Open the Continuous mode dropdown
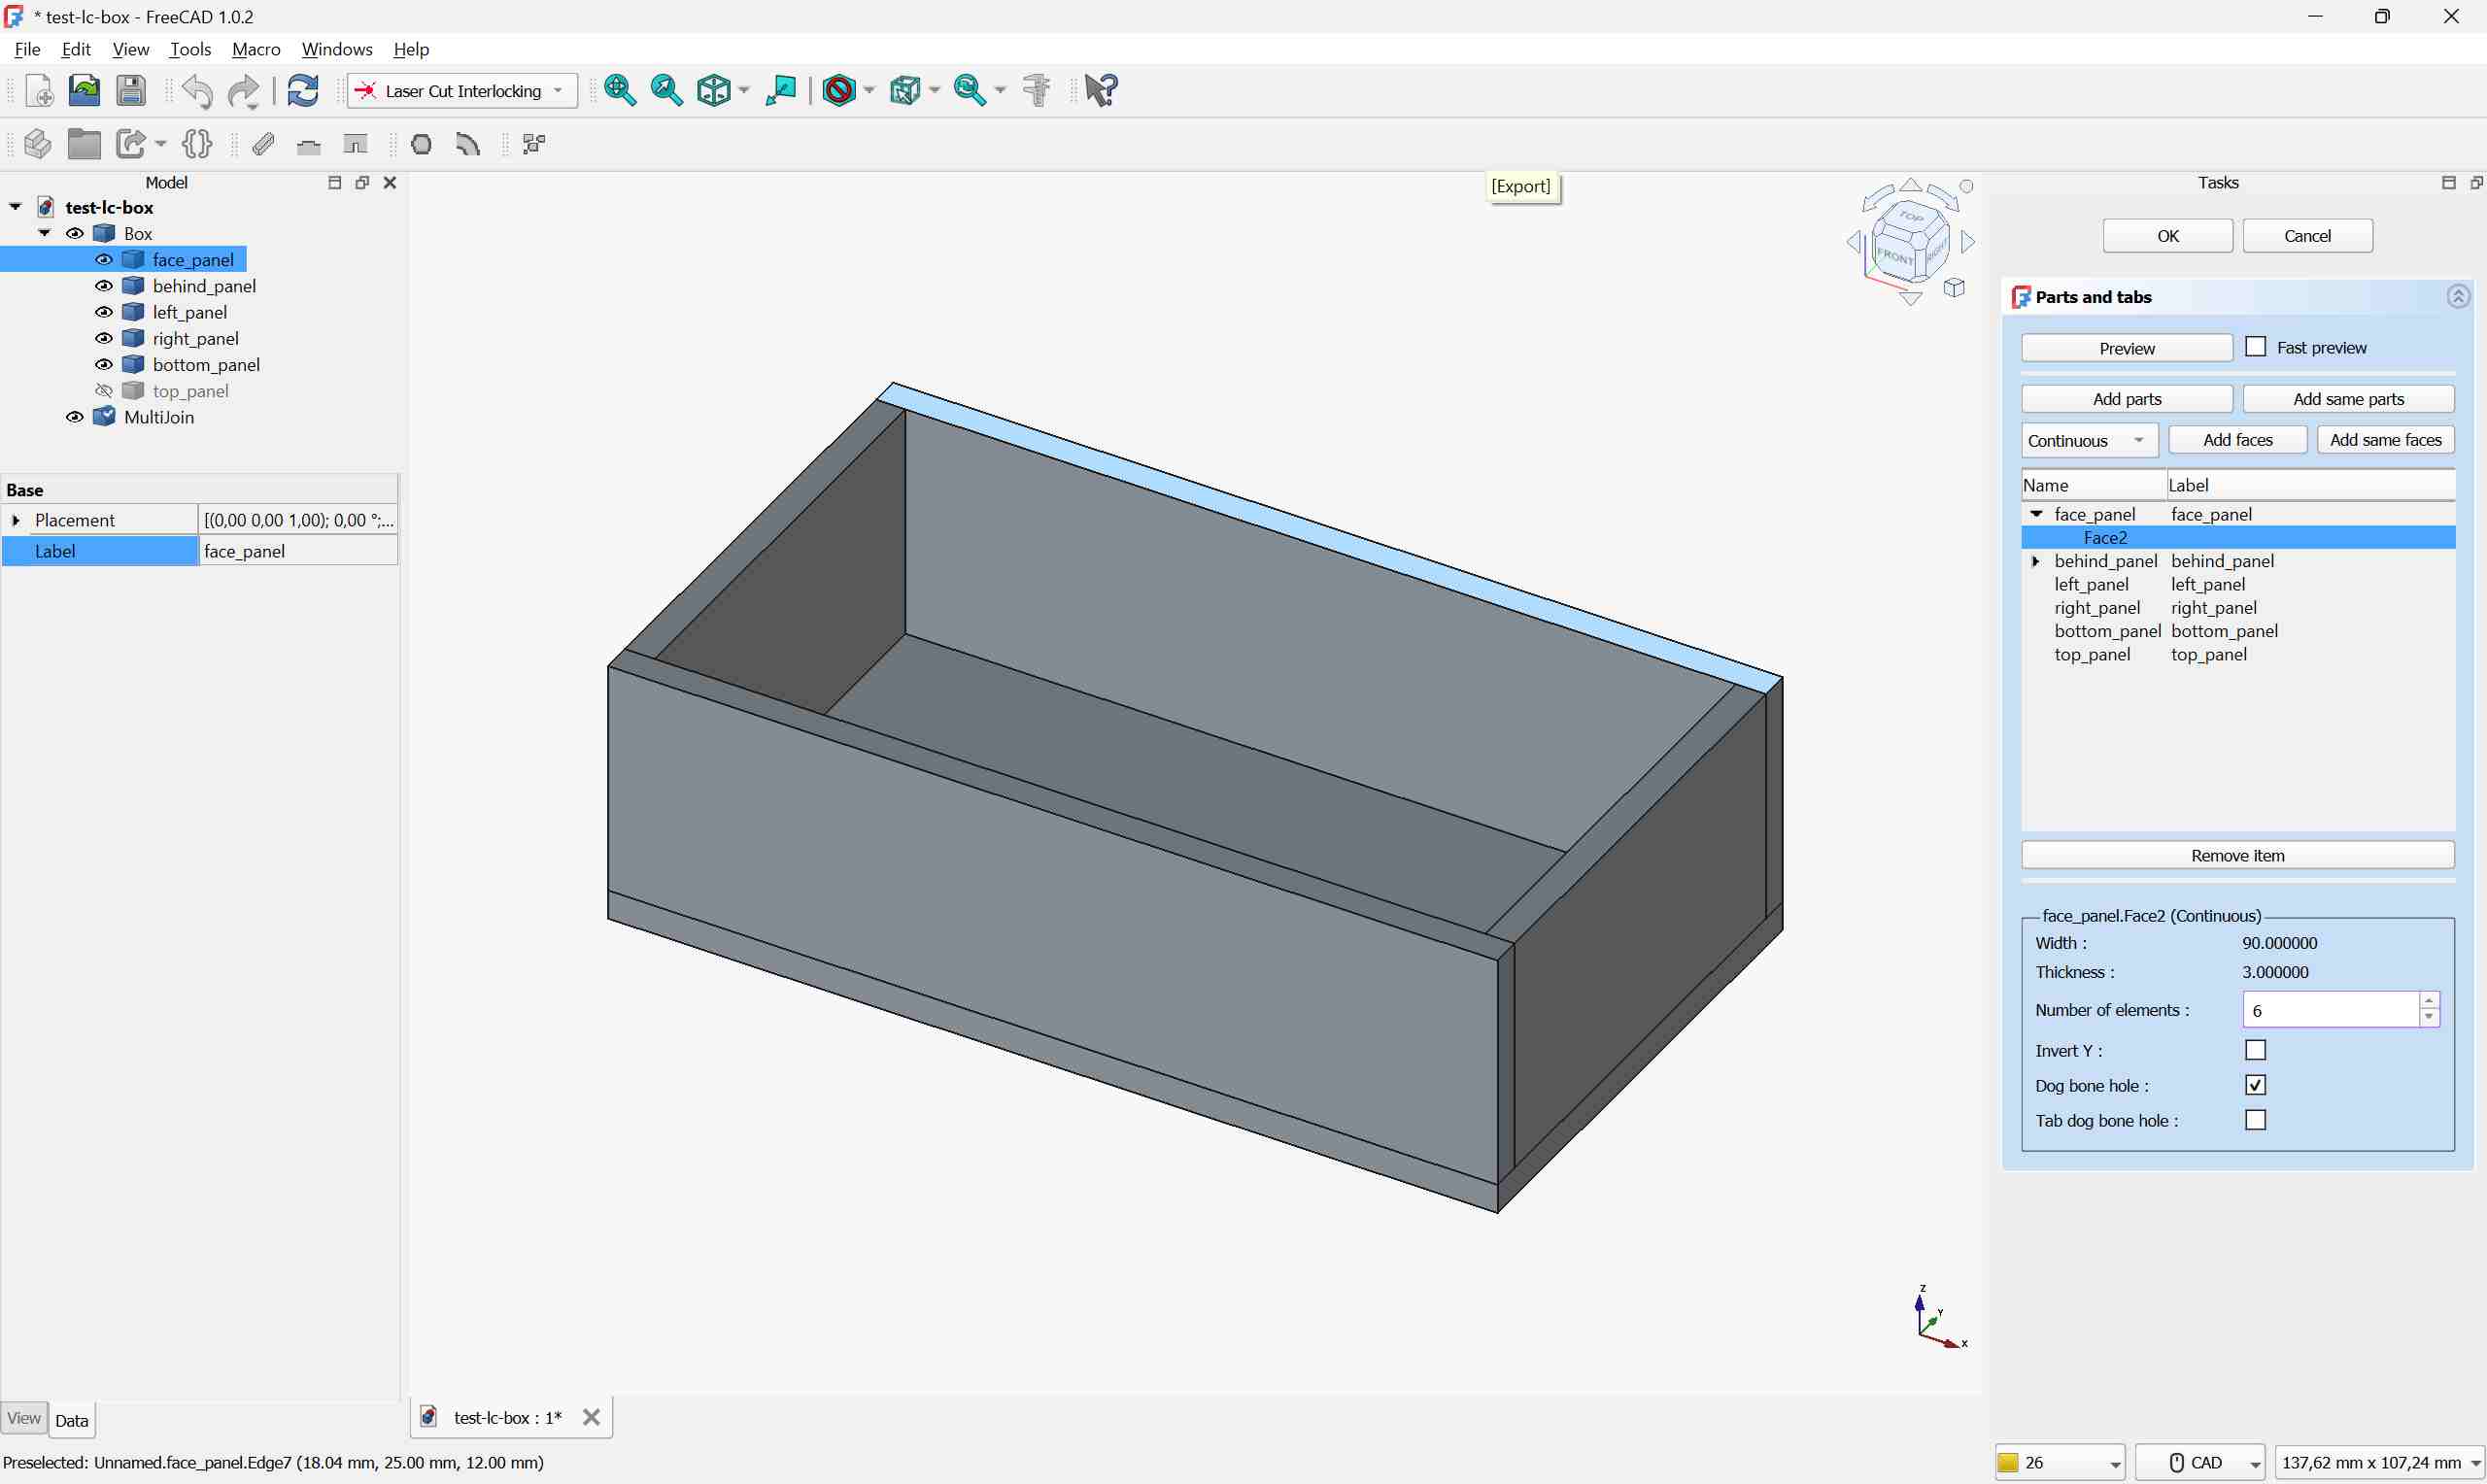Image resolution: width=2487 pixels, height=1484 pixels. [2088, 440]
